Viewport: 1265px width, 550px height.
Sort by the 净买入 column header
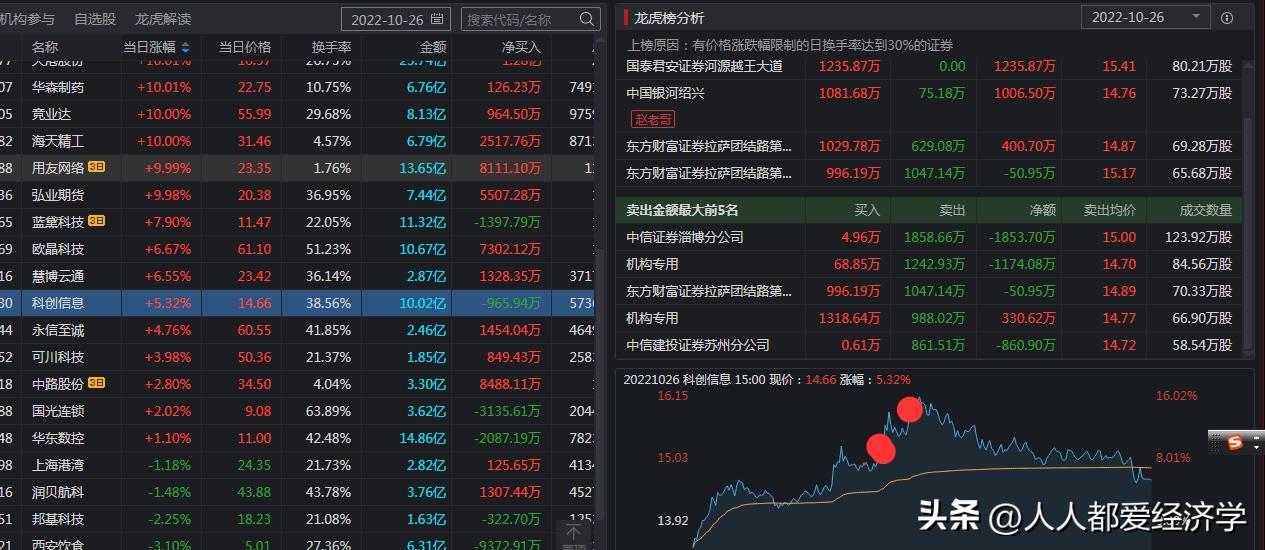521,47
